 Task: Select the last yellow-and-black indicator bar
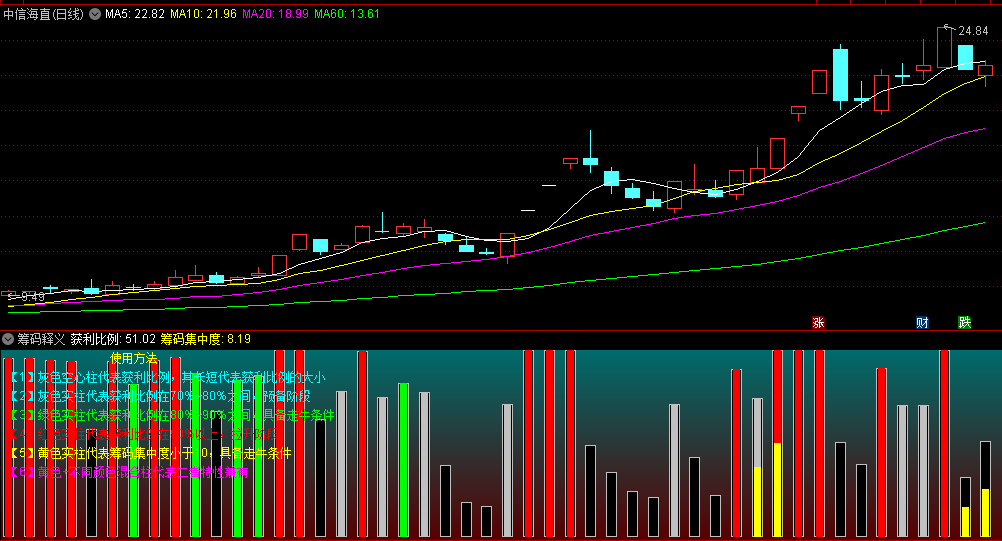point(985,489)
